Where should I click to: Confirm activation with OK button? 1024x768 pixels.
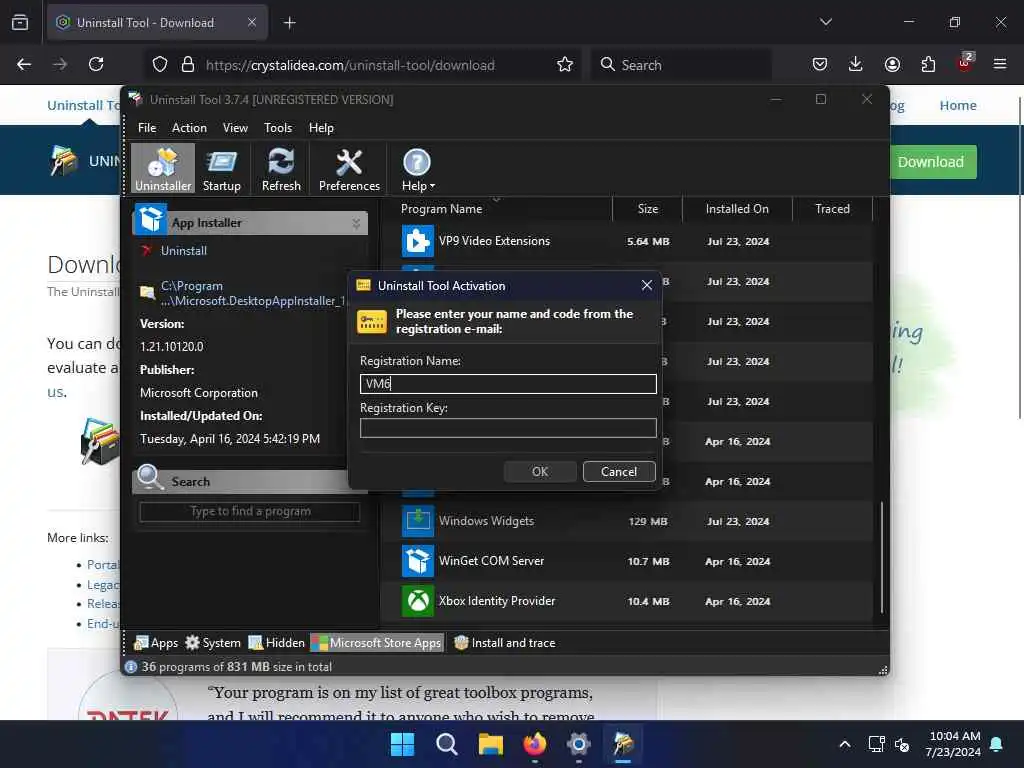540,472
